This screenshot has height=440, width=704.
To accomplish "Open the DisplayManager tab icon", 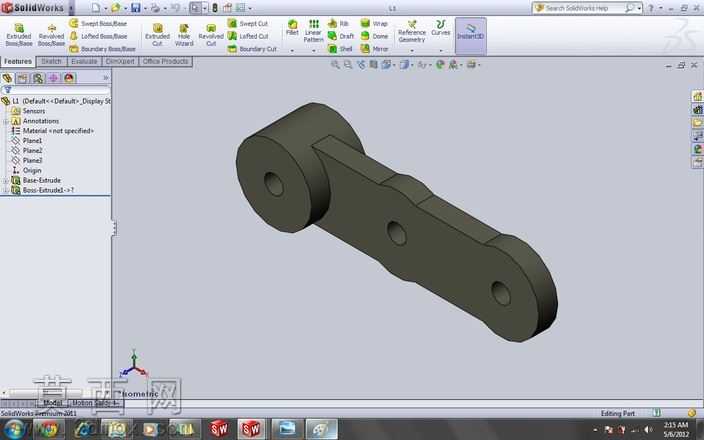I will (69, 78).
